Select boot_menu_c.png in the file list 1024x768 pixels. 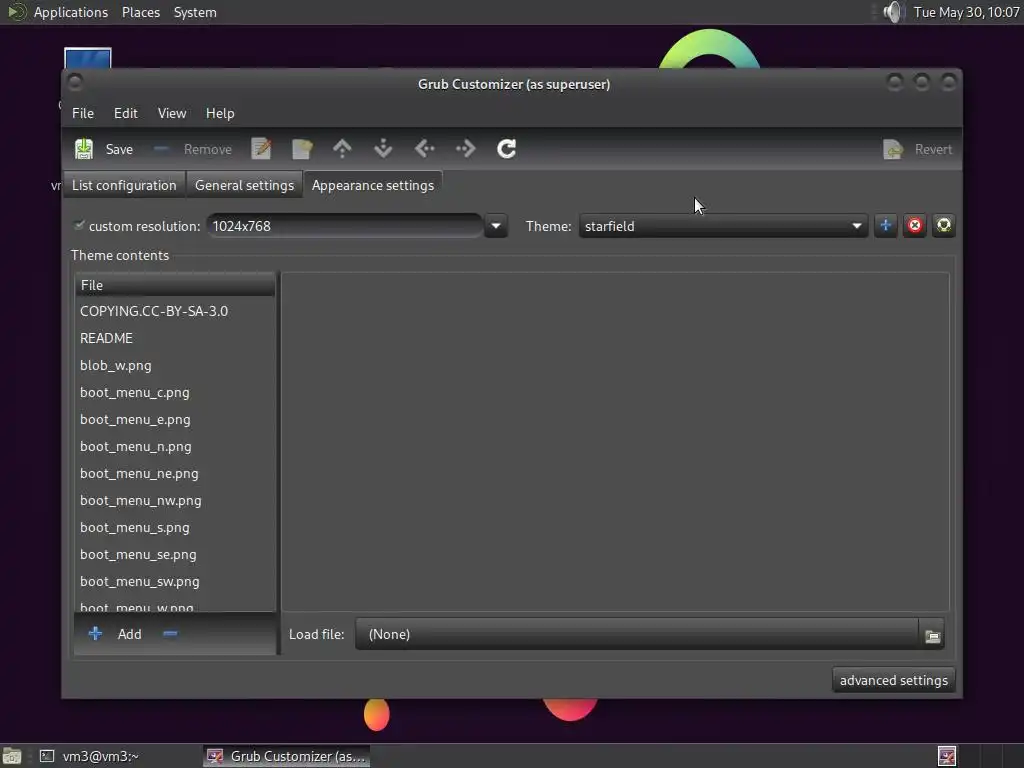[x=175, y=392]
